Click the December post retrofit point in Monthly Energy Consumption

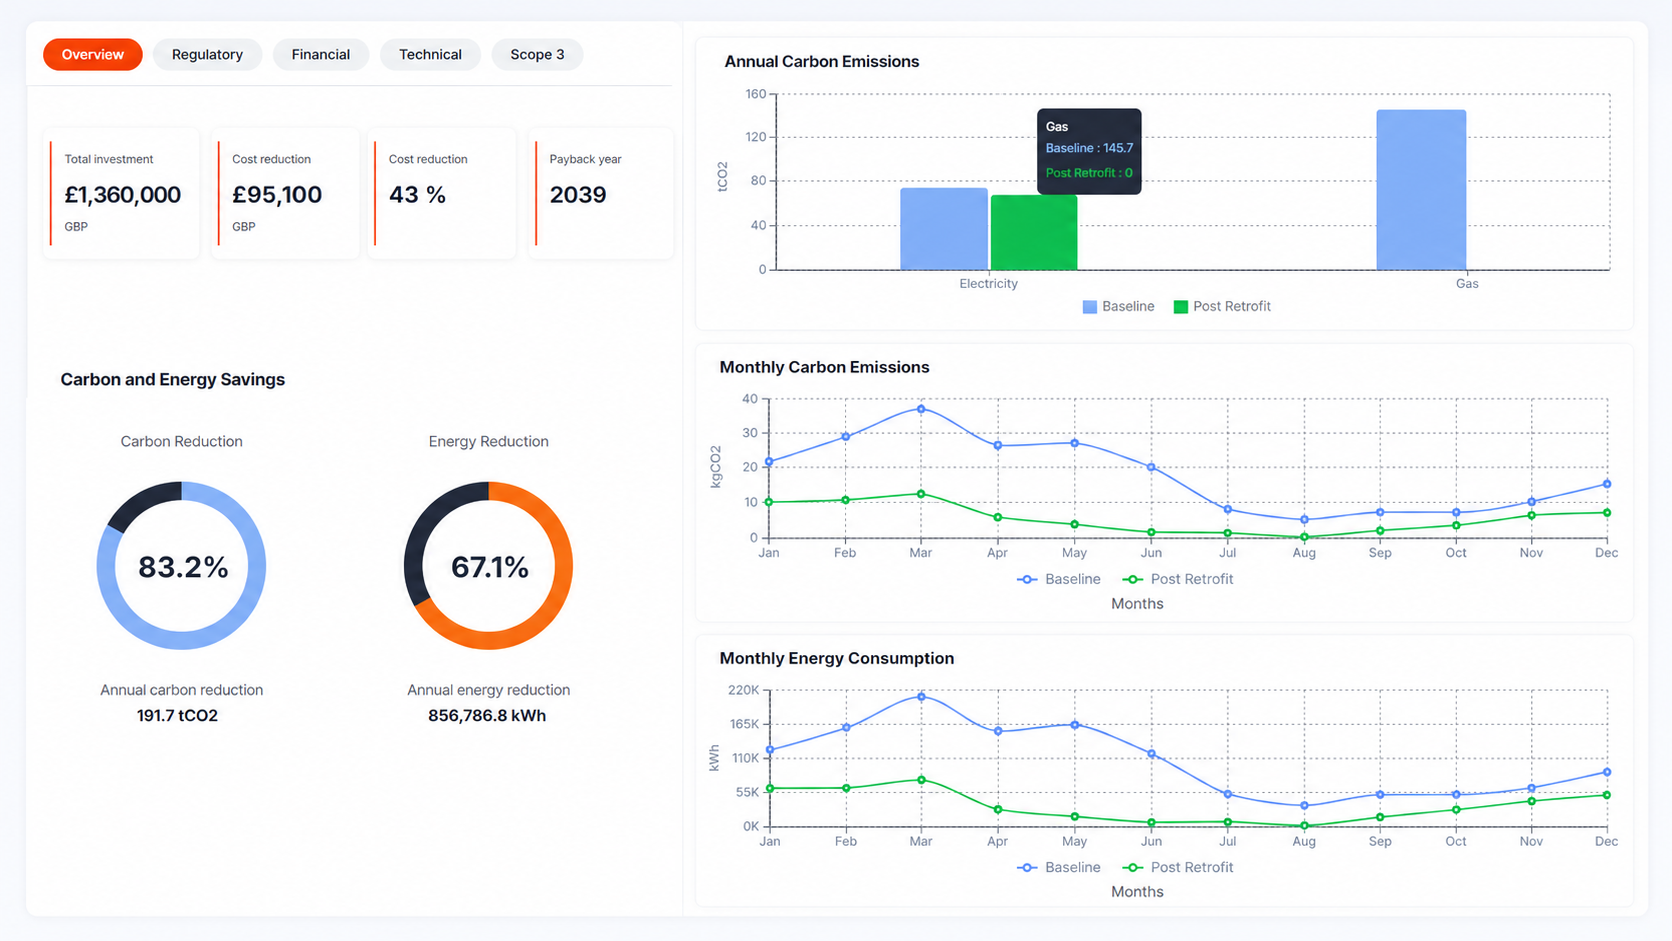(x=1607, y=795)
